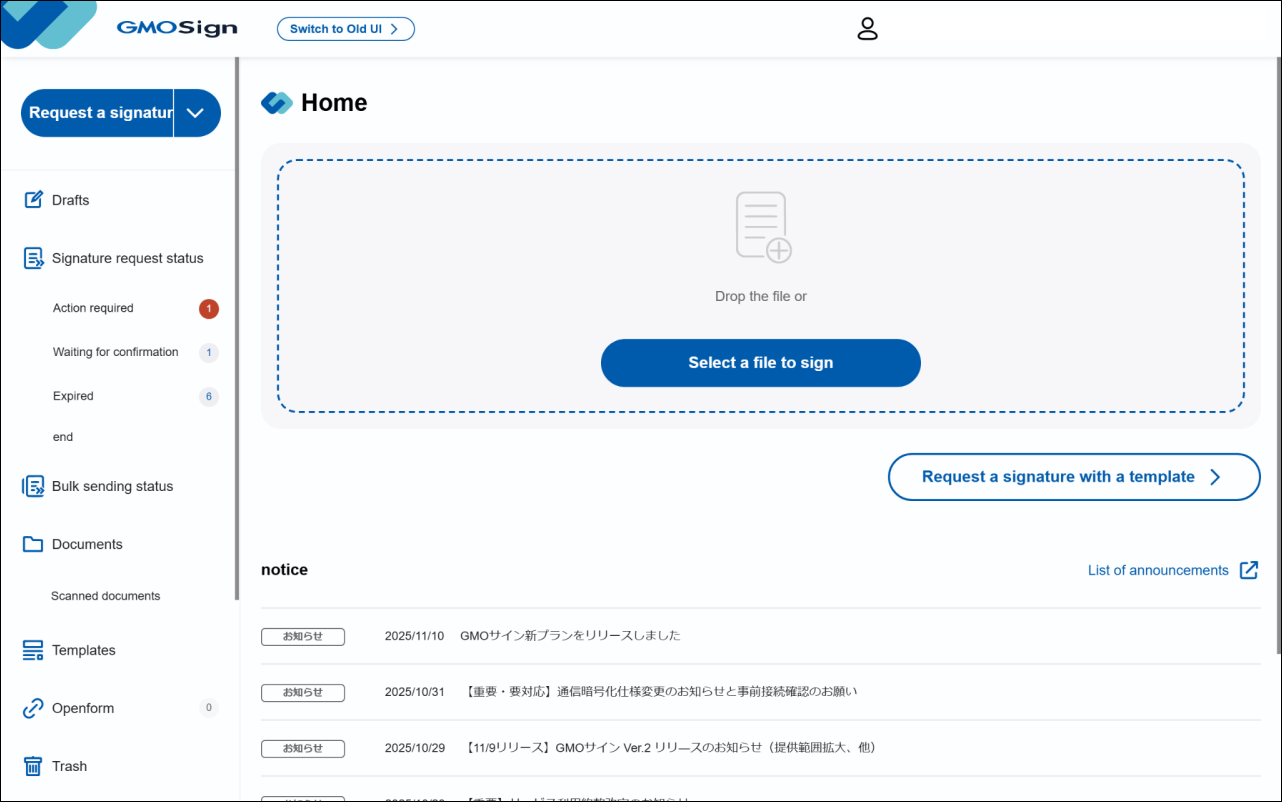Go to Templates section
Image resolution: width=1282 pixels, height=802 pixels.
(x=83, y=650)
